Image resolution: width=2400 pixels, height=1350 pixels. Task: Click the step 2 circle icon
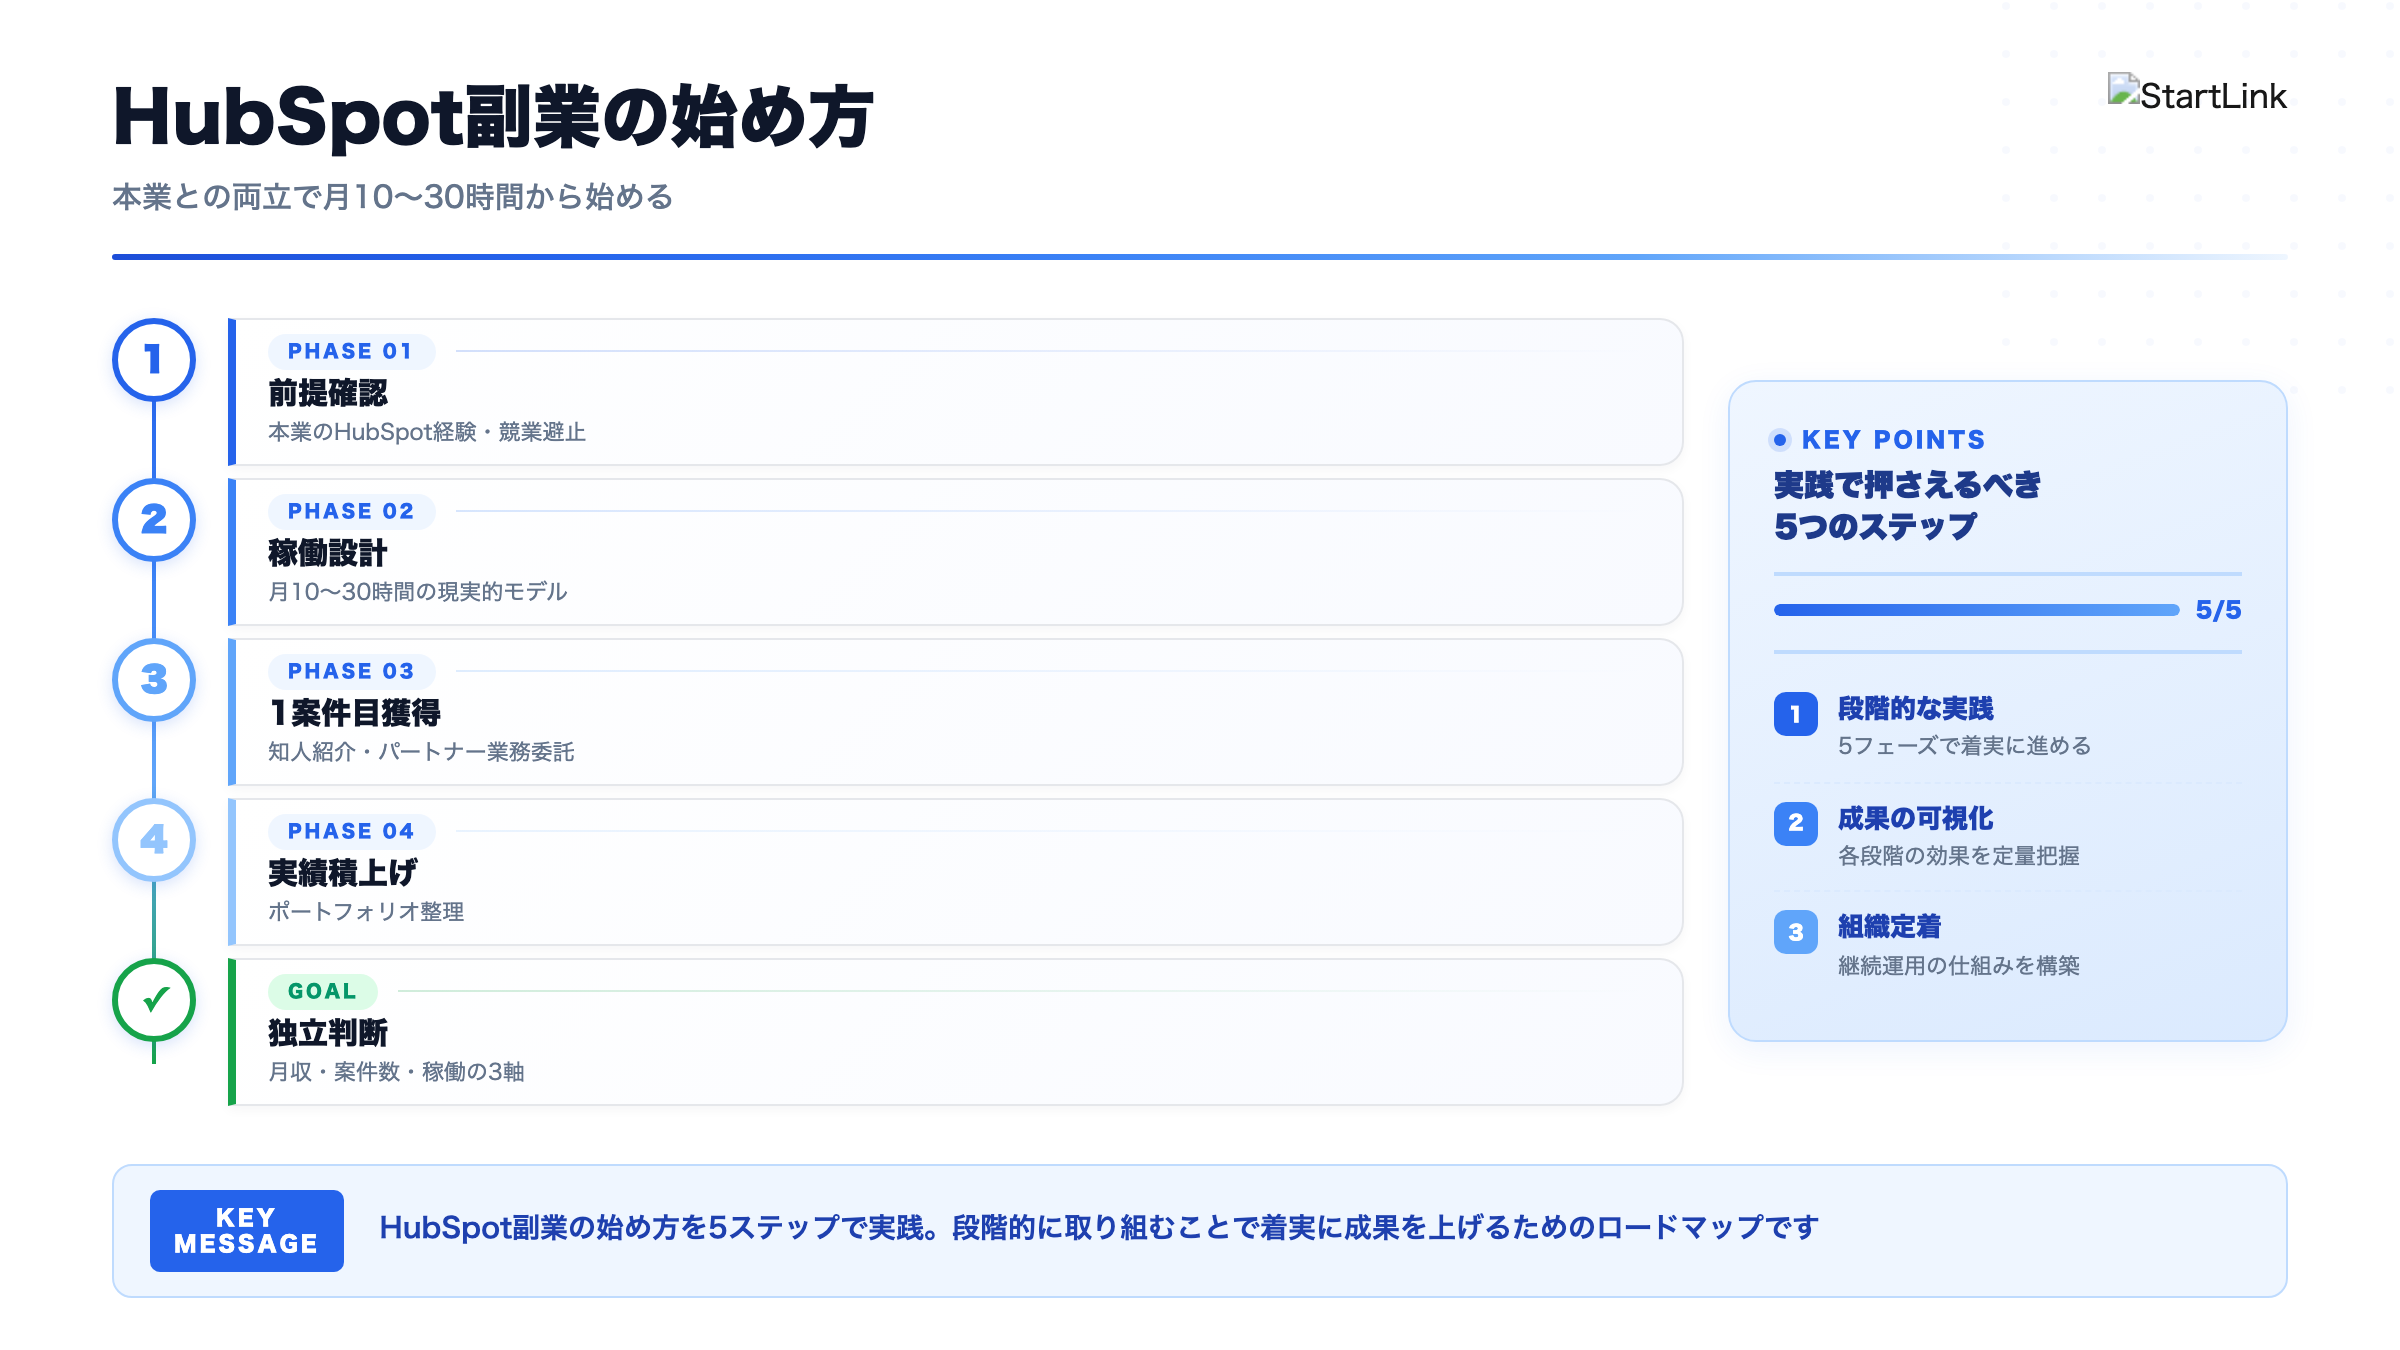154,520
